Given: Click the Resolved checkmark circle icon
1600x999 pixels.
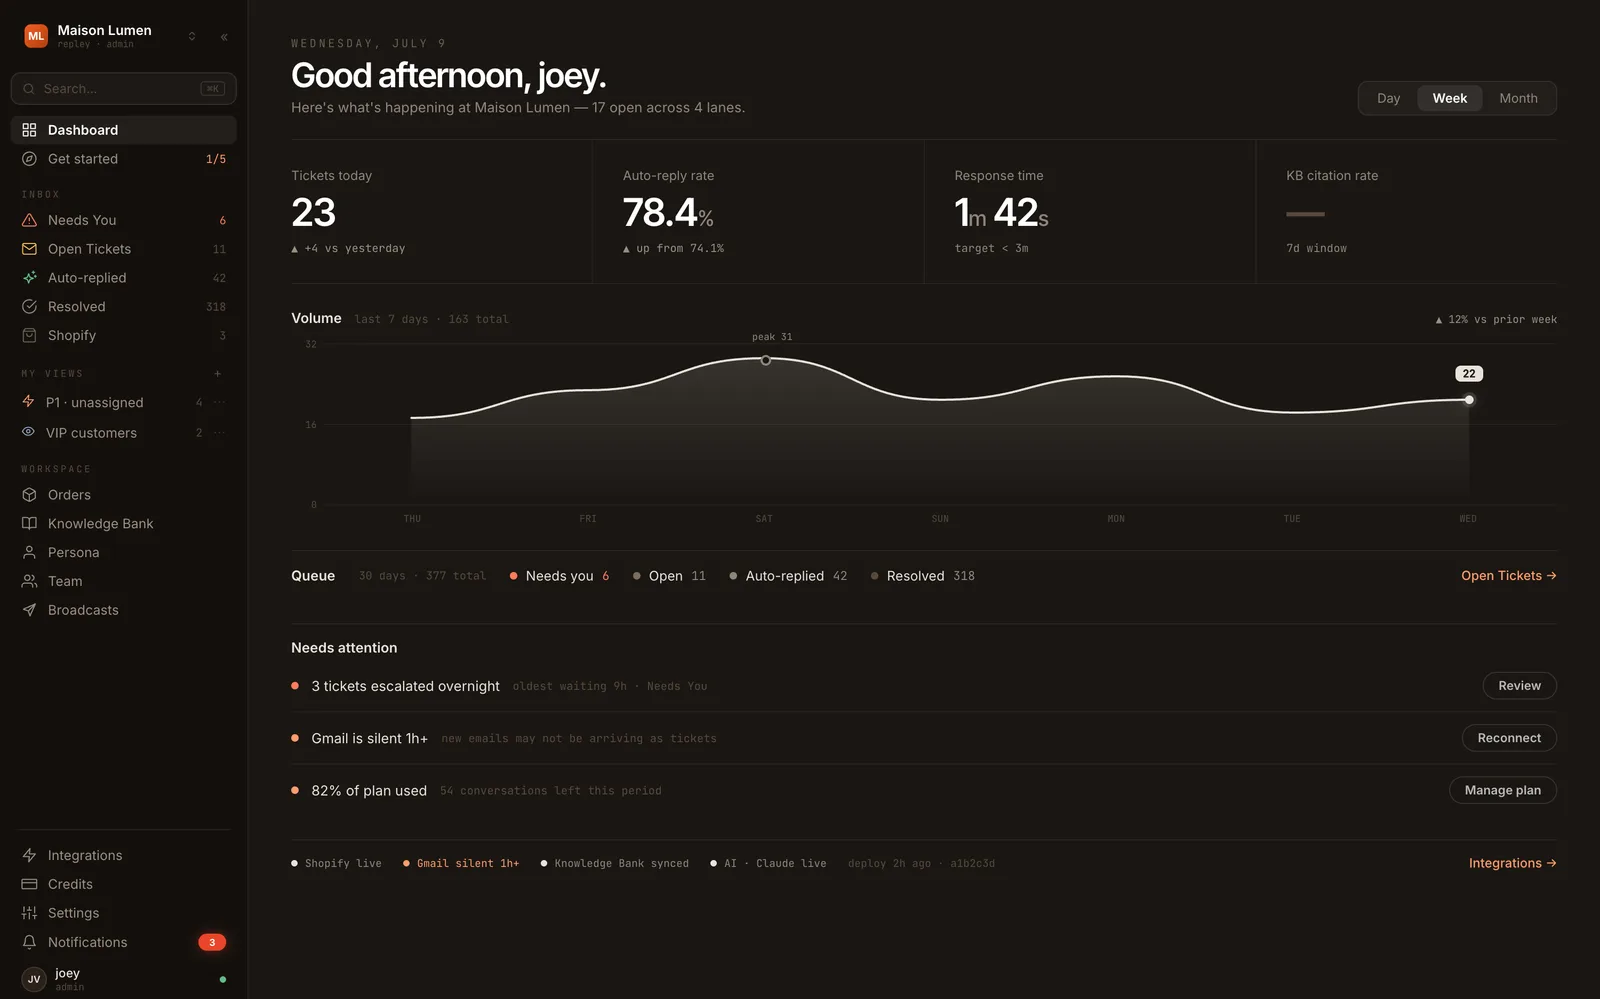Looking at the screenshot, I should [x=29, y=307].
